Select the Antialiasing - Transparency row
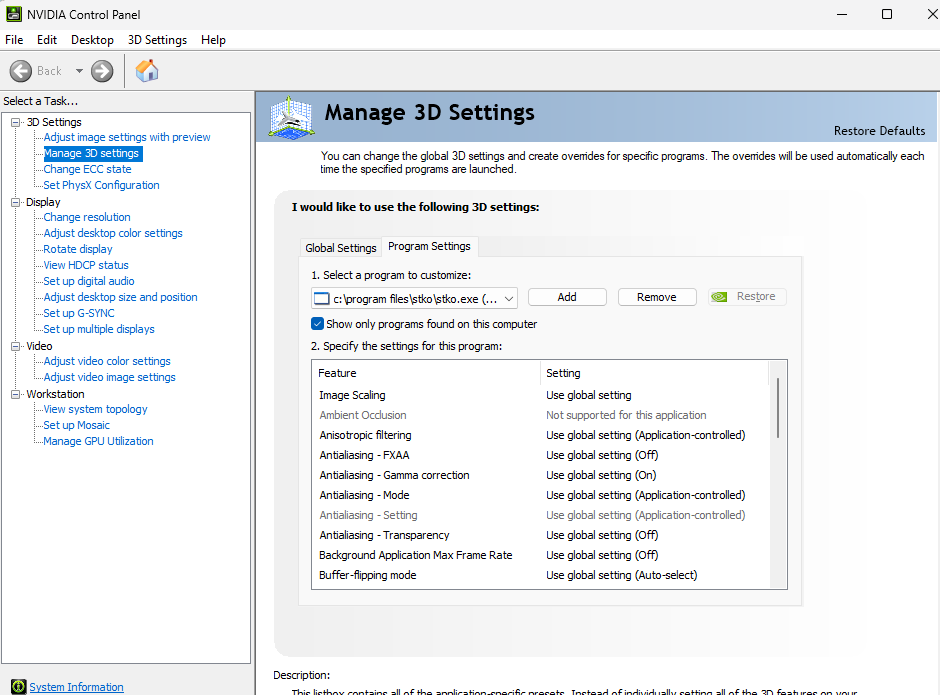The height and width of the screenshot is (695, 940). 541,535
